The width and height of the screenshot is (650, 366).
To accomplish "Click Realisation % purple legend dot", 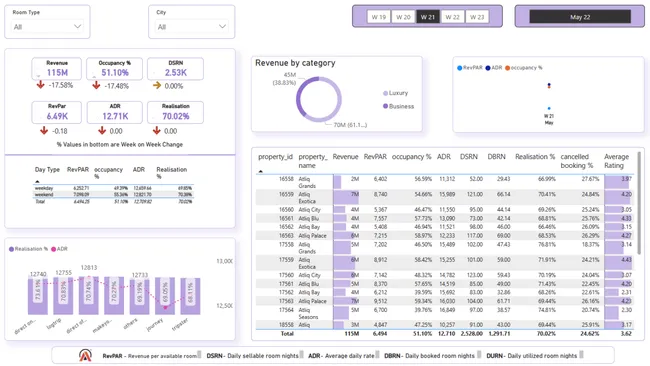I will (12, 249).
